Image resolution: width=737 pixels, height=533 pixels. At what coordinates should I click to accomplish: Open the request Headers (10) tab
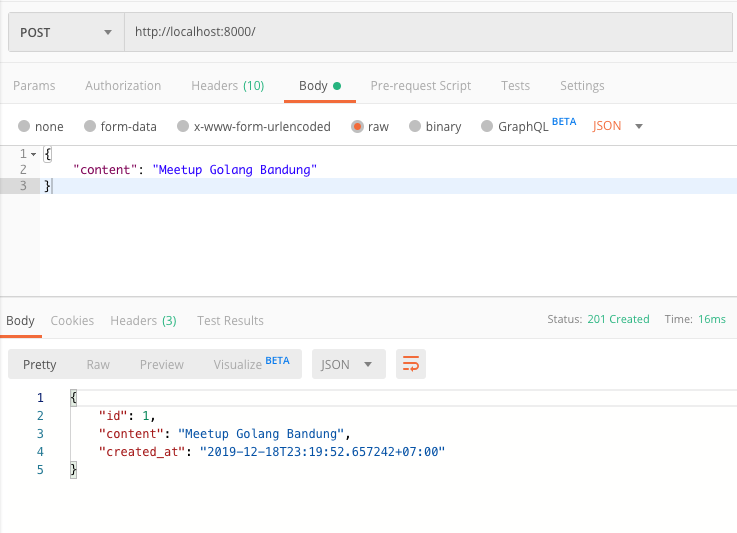pos(227,86)
